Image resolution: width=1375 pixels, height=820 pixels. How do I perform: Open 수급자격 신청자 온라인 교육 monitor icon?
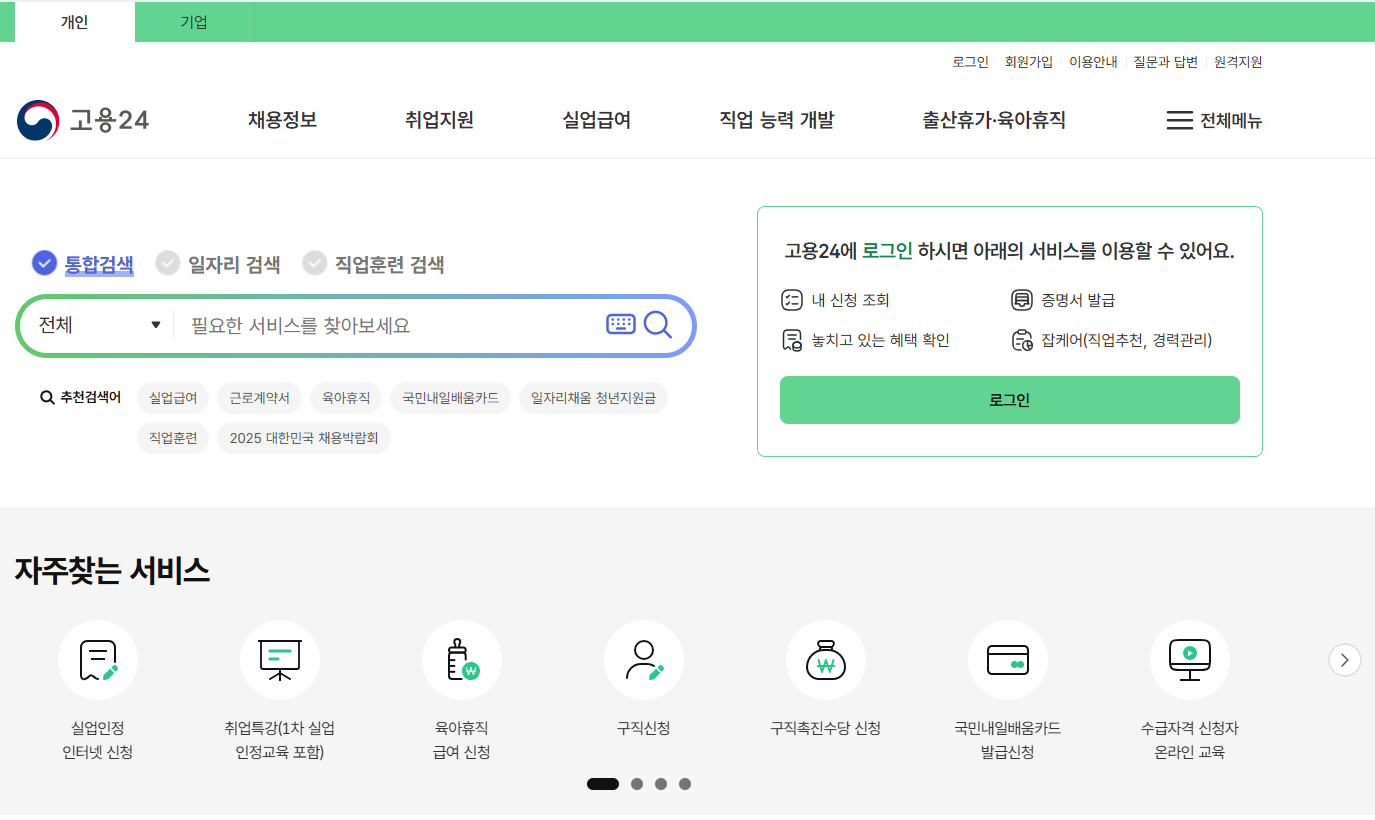click(x=1189, y=659)
